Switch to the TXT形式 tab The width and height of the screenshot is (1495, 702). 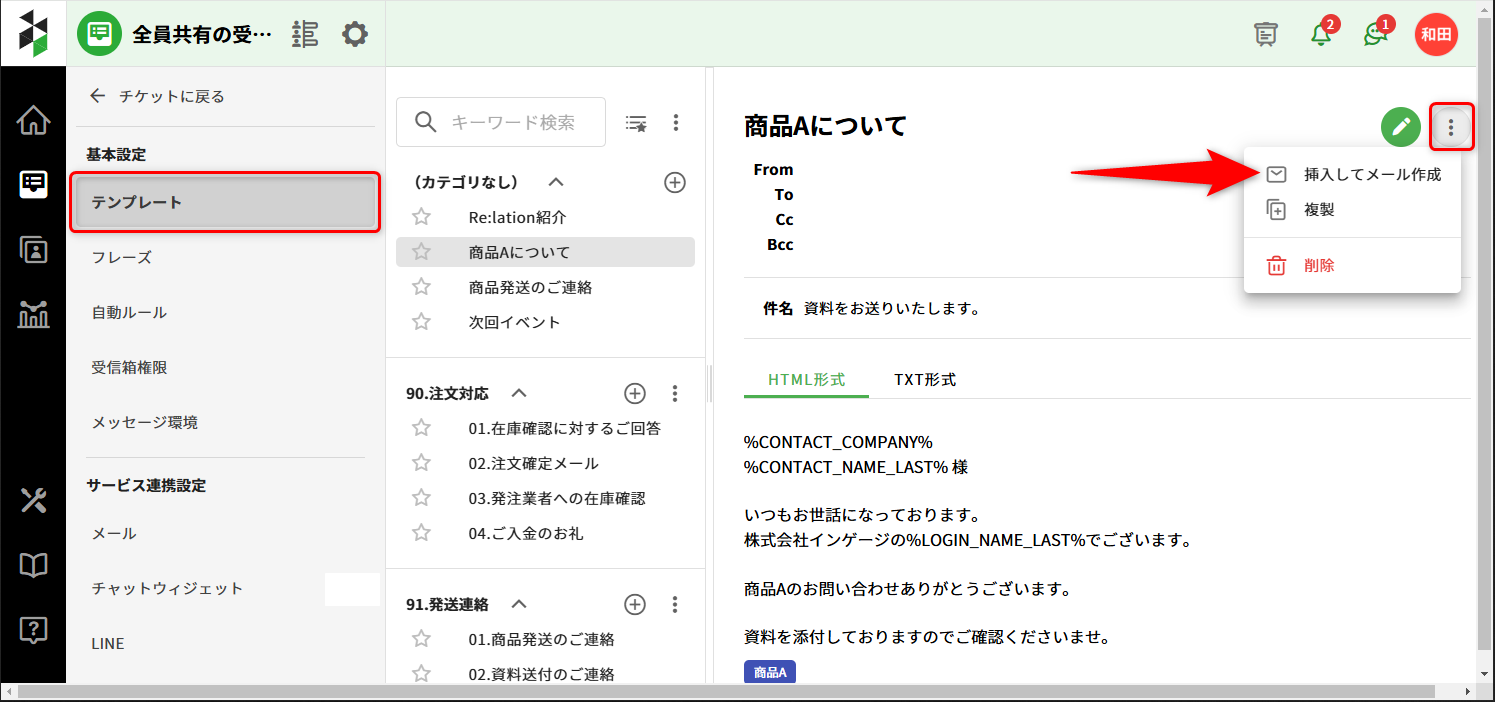coord(925,380)
